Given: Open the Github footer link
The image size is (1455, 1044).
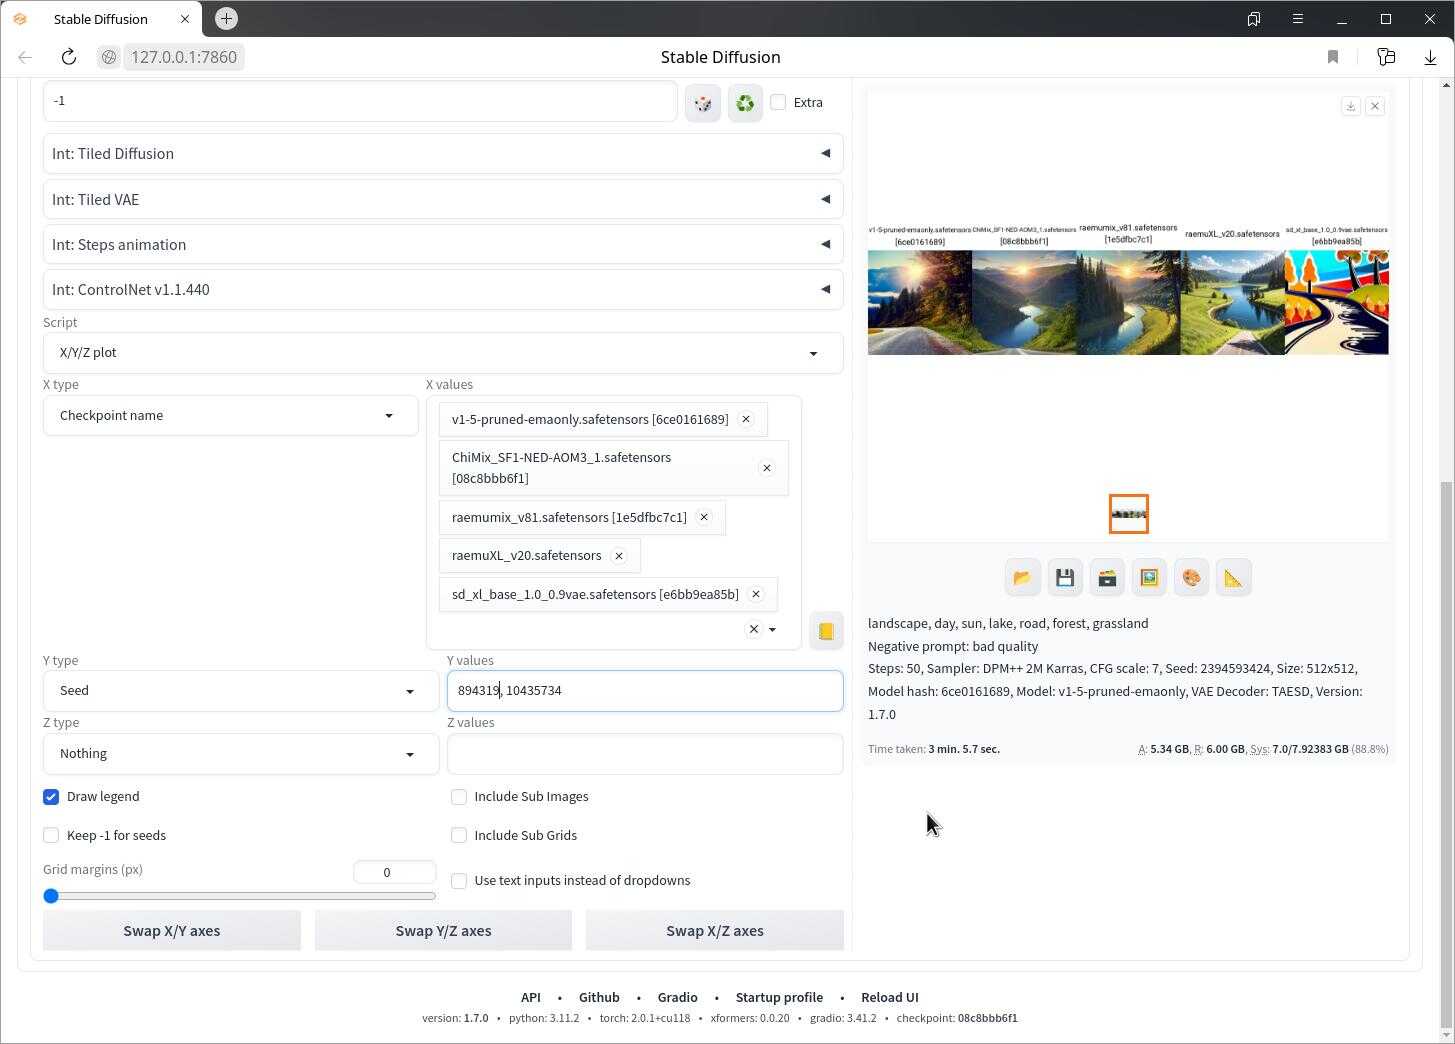Looking at the screenshot, I should 599,997.
